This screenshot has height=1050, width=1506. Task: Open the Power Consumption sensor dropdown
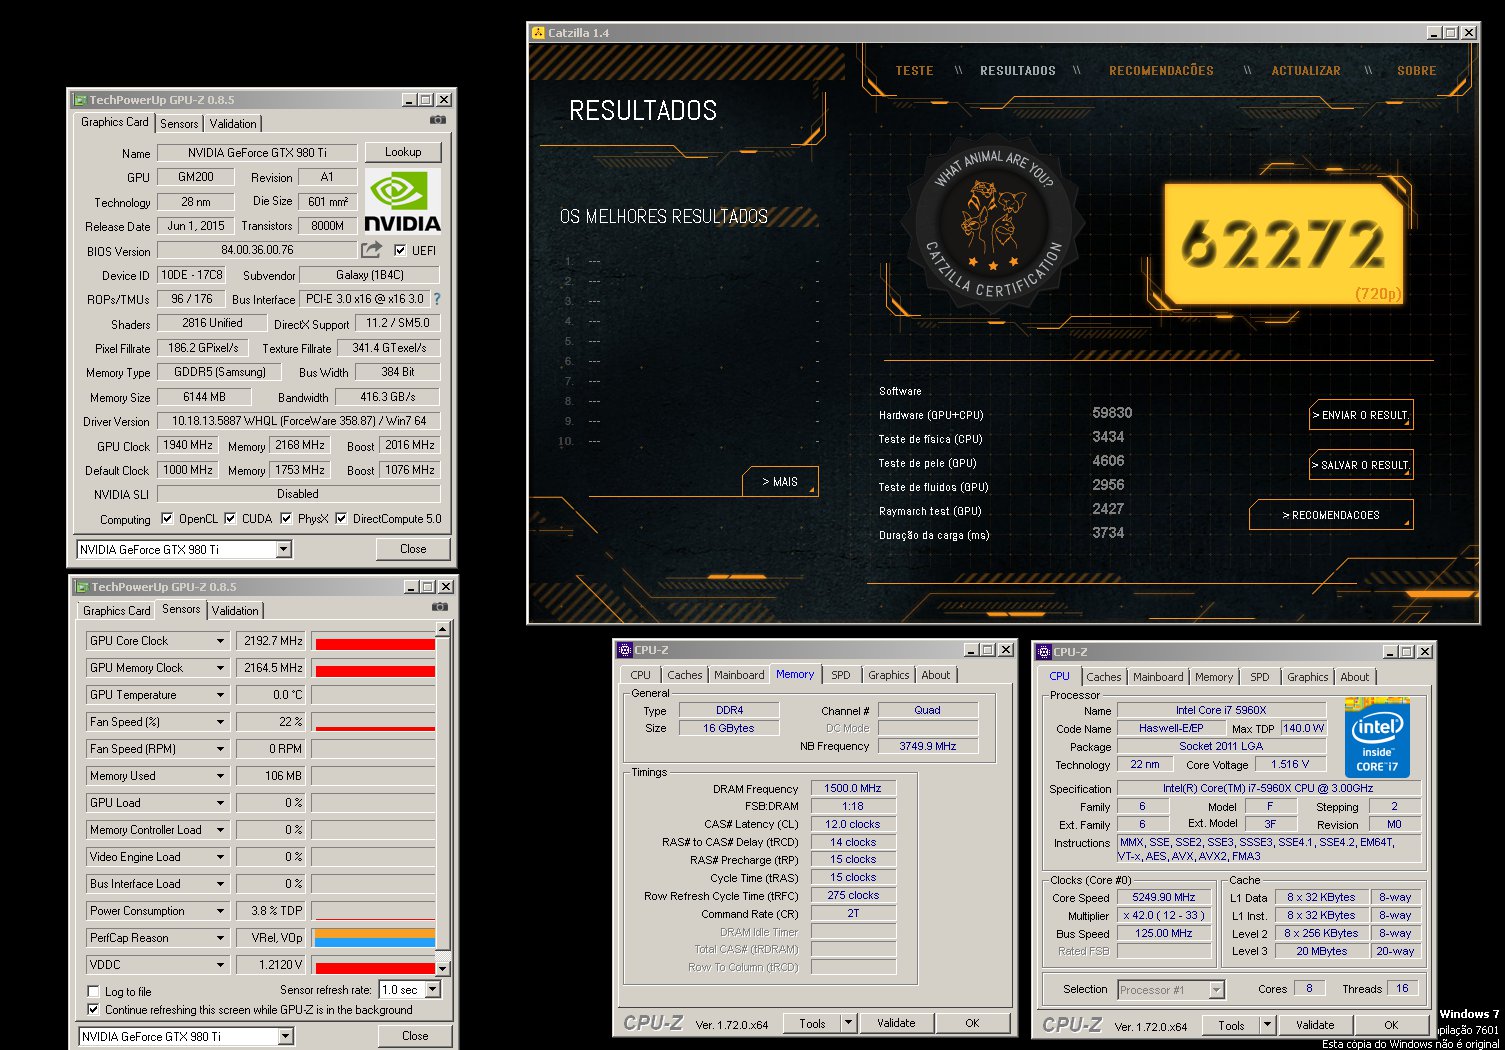coord(220,911)
